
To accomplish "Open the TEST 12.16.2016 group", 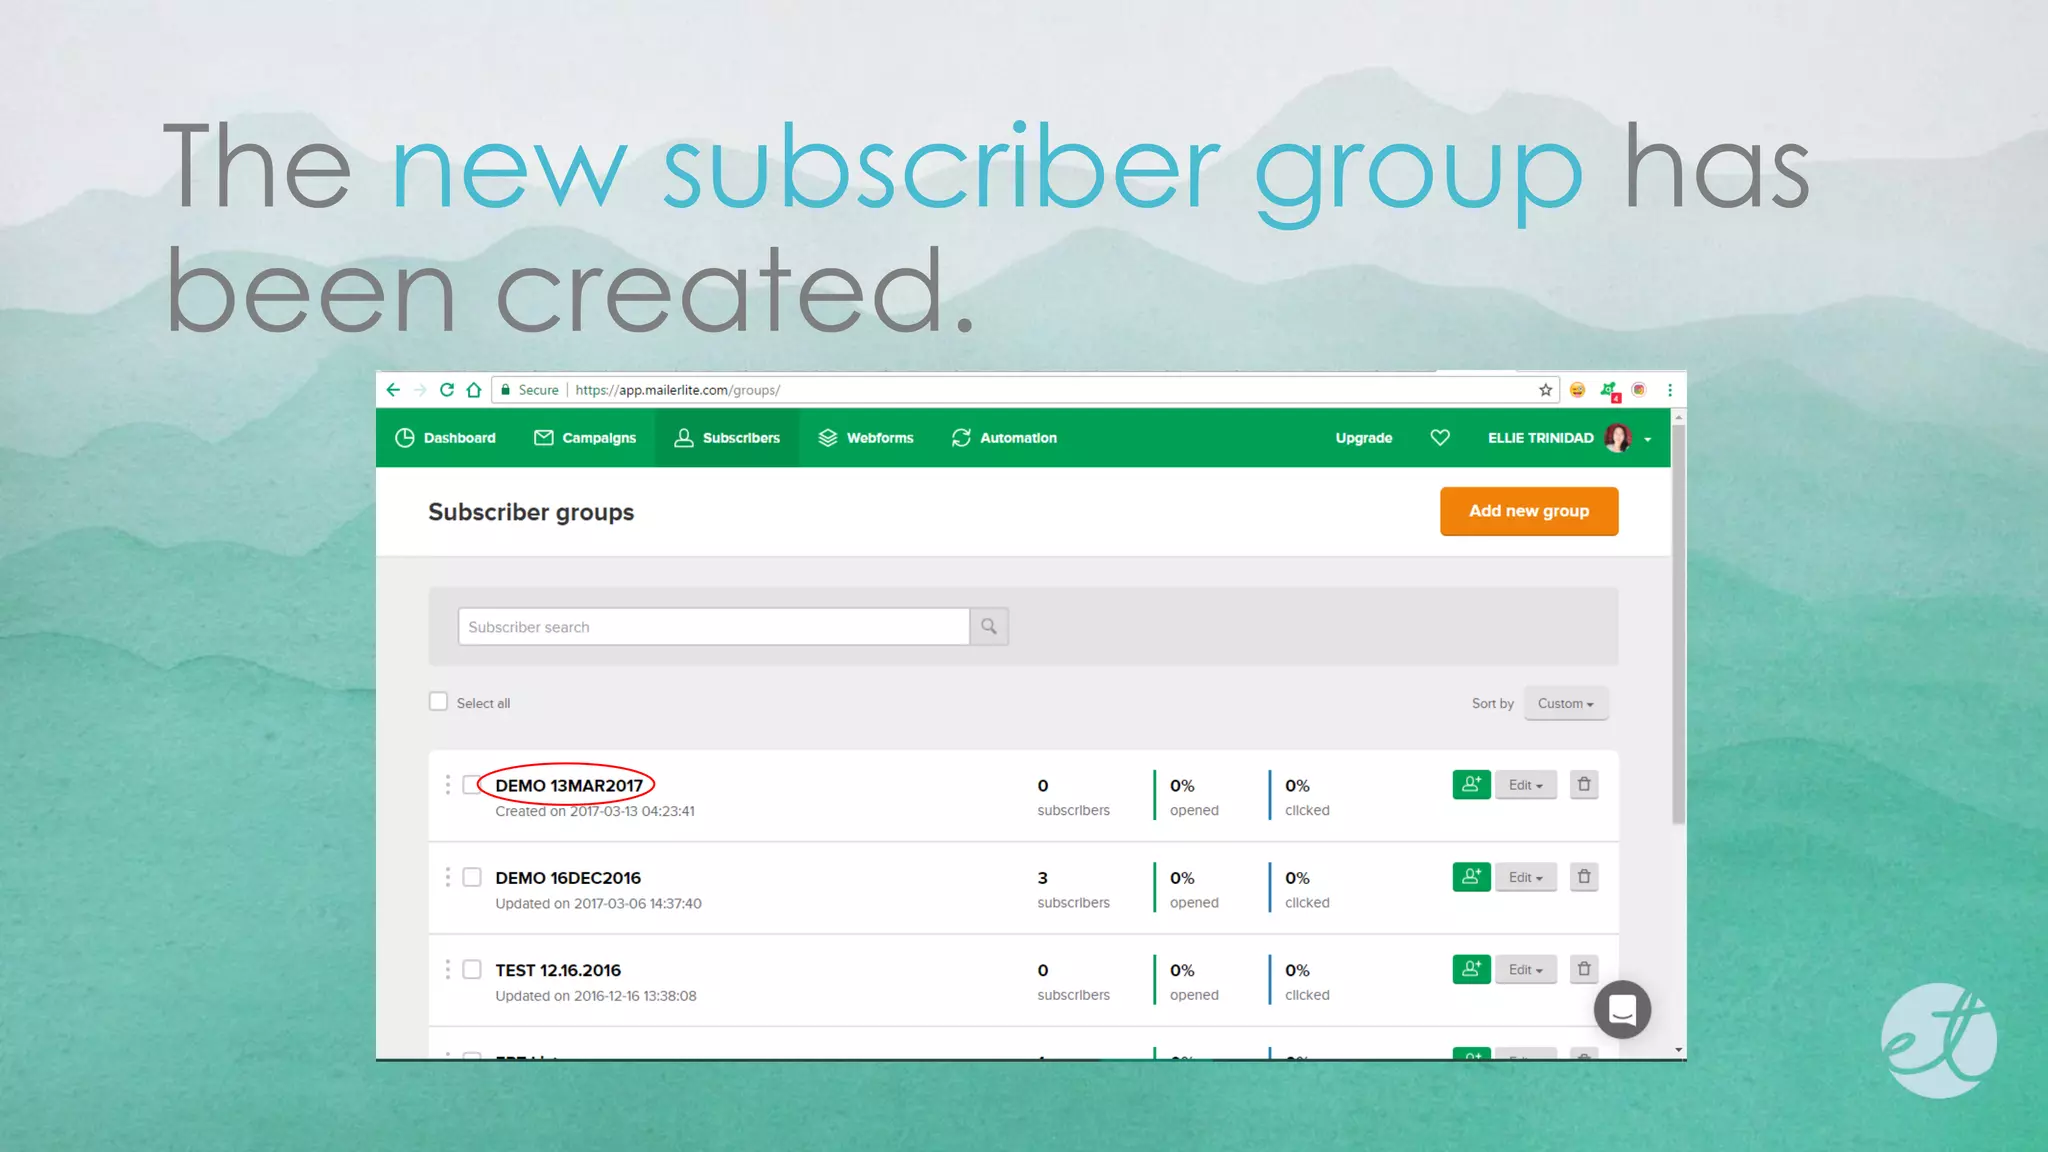I will pyautogui.click(x=558, y=969).
